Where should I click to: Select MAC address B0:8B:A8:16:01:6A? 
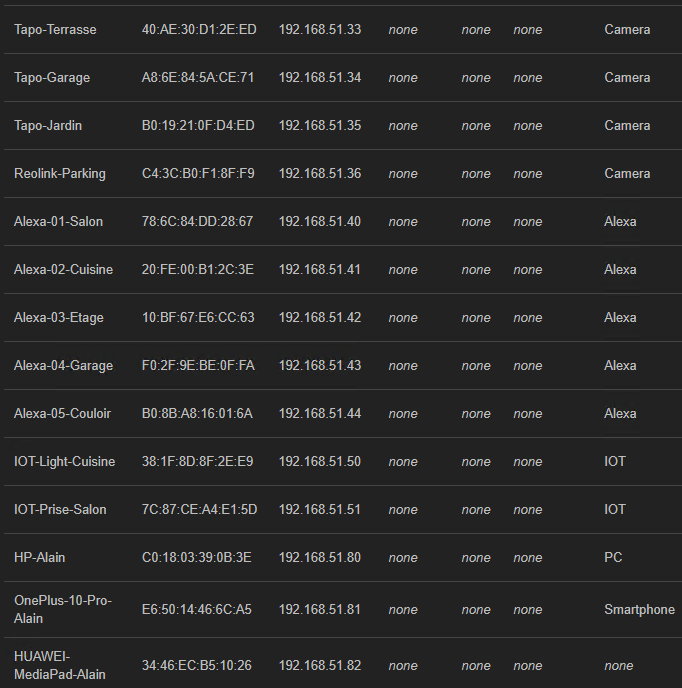[x=197, y=414]
